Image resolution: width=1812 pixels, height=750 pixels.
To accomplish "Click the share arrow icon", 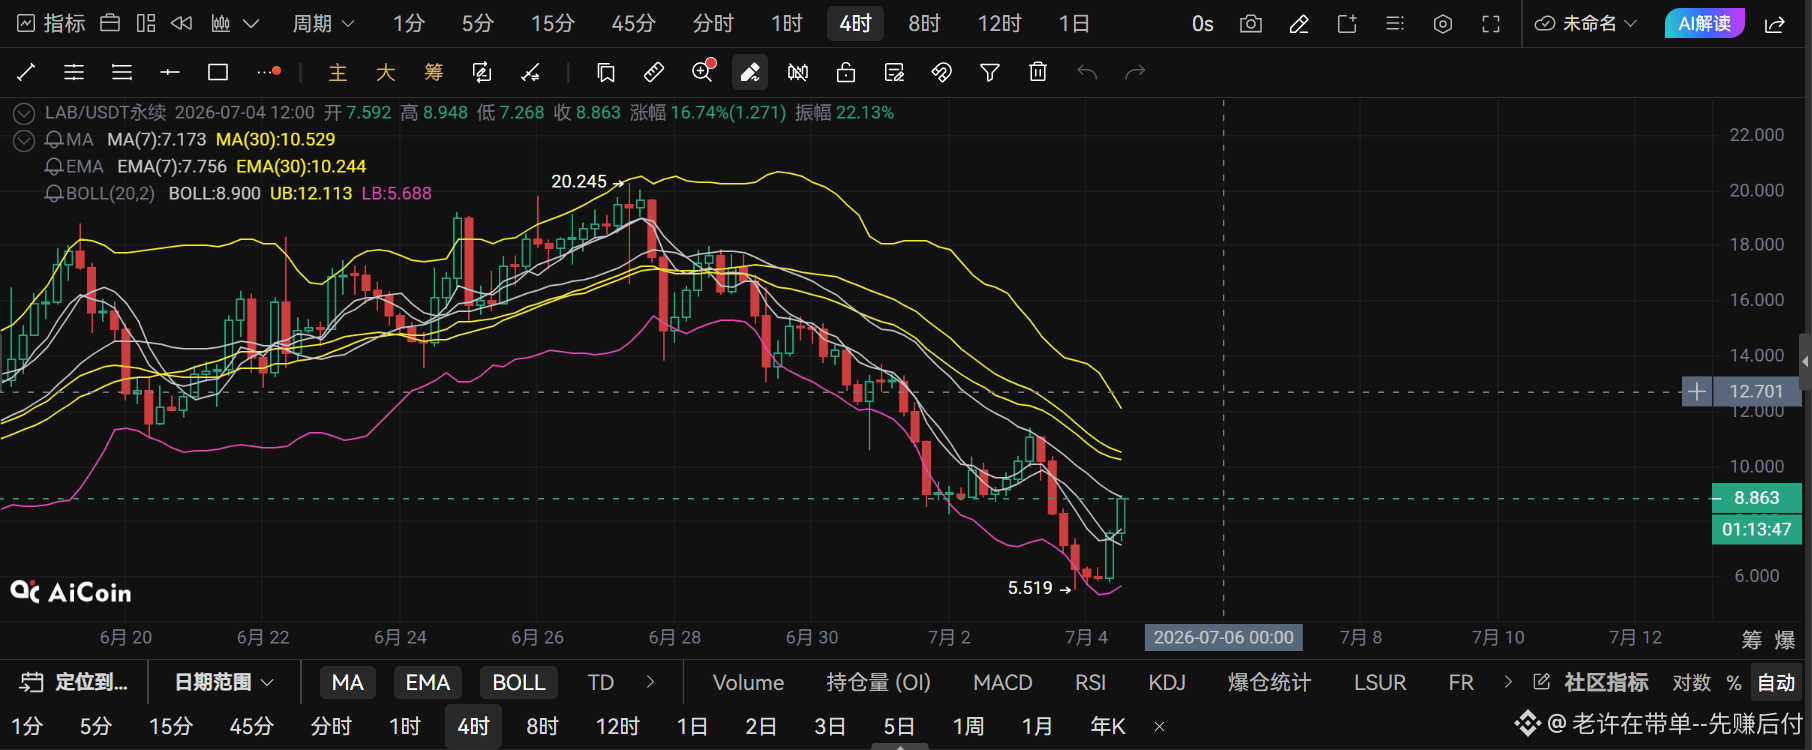I will pyautogui.click(x=1775, y=24).
